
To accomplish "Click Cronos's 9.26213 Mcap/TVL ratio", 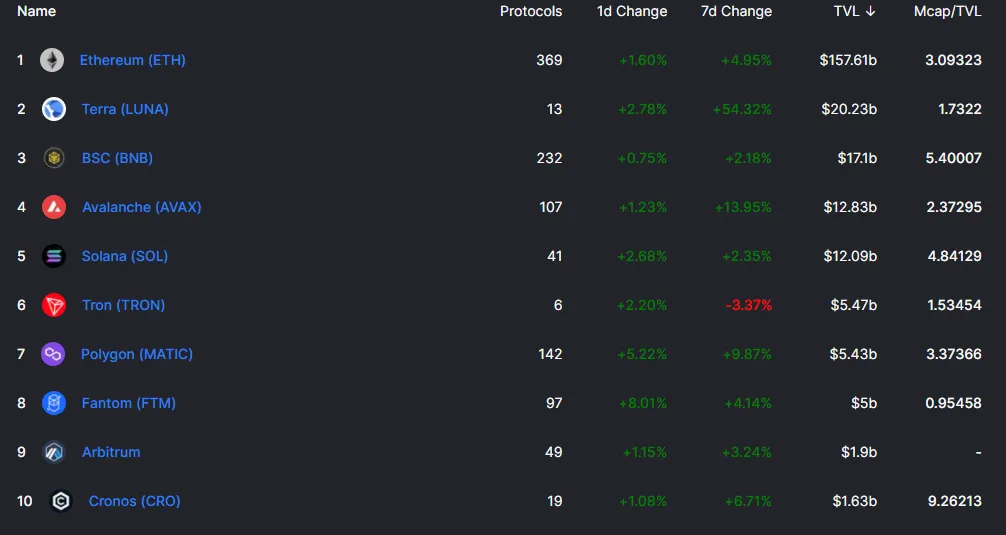I will point(955,501).
